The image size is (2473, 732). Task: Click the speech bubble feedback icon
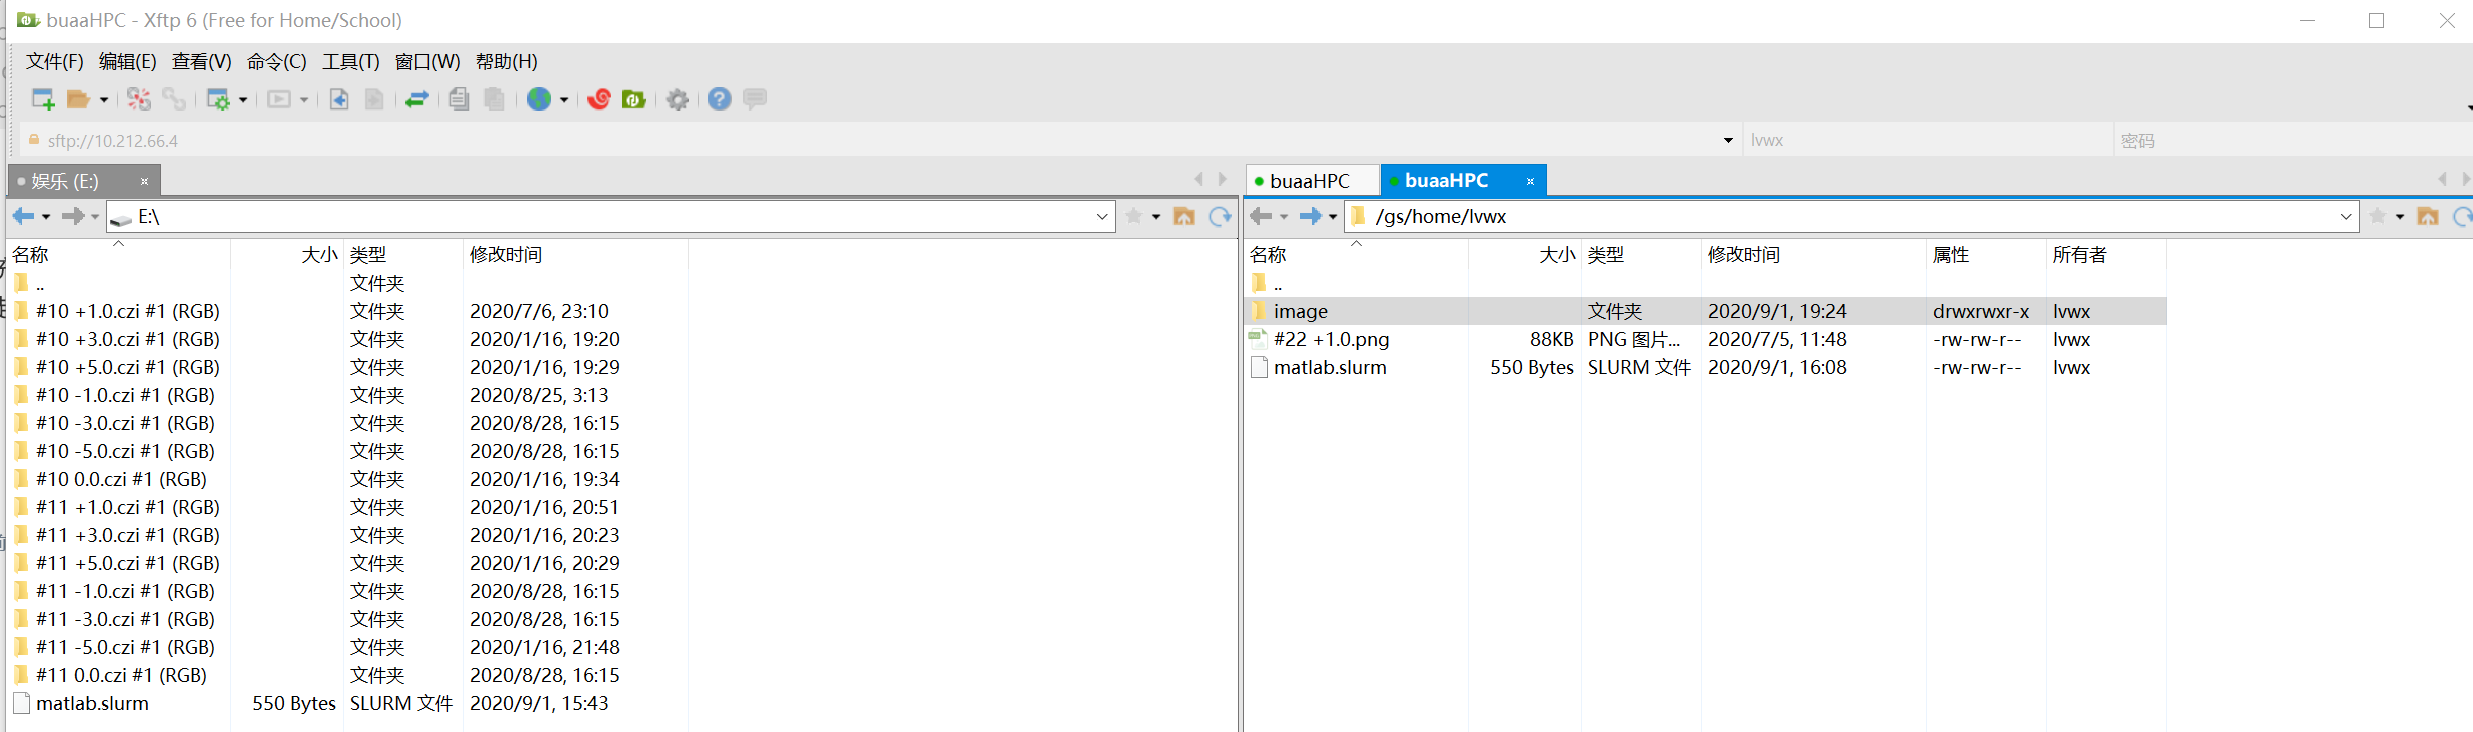click(x=755, y=99)
